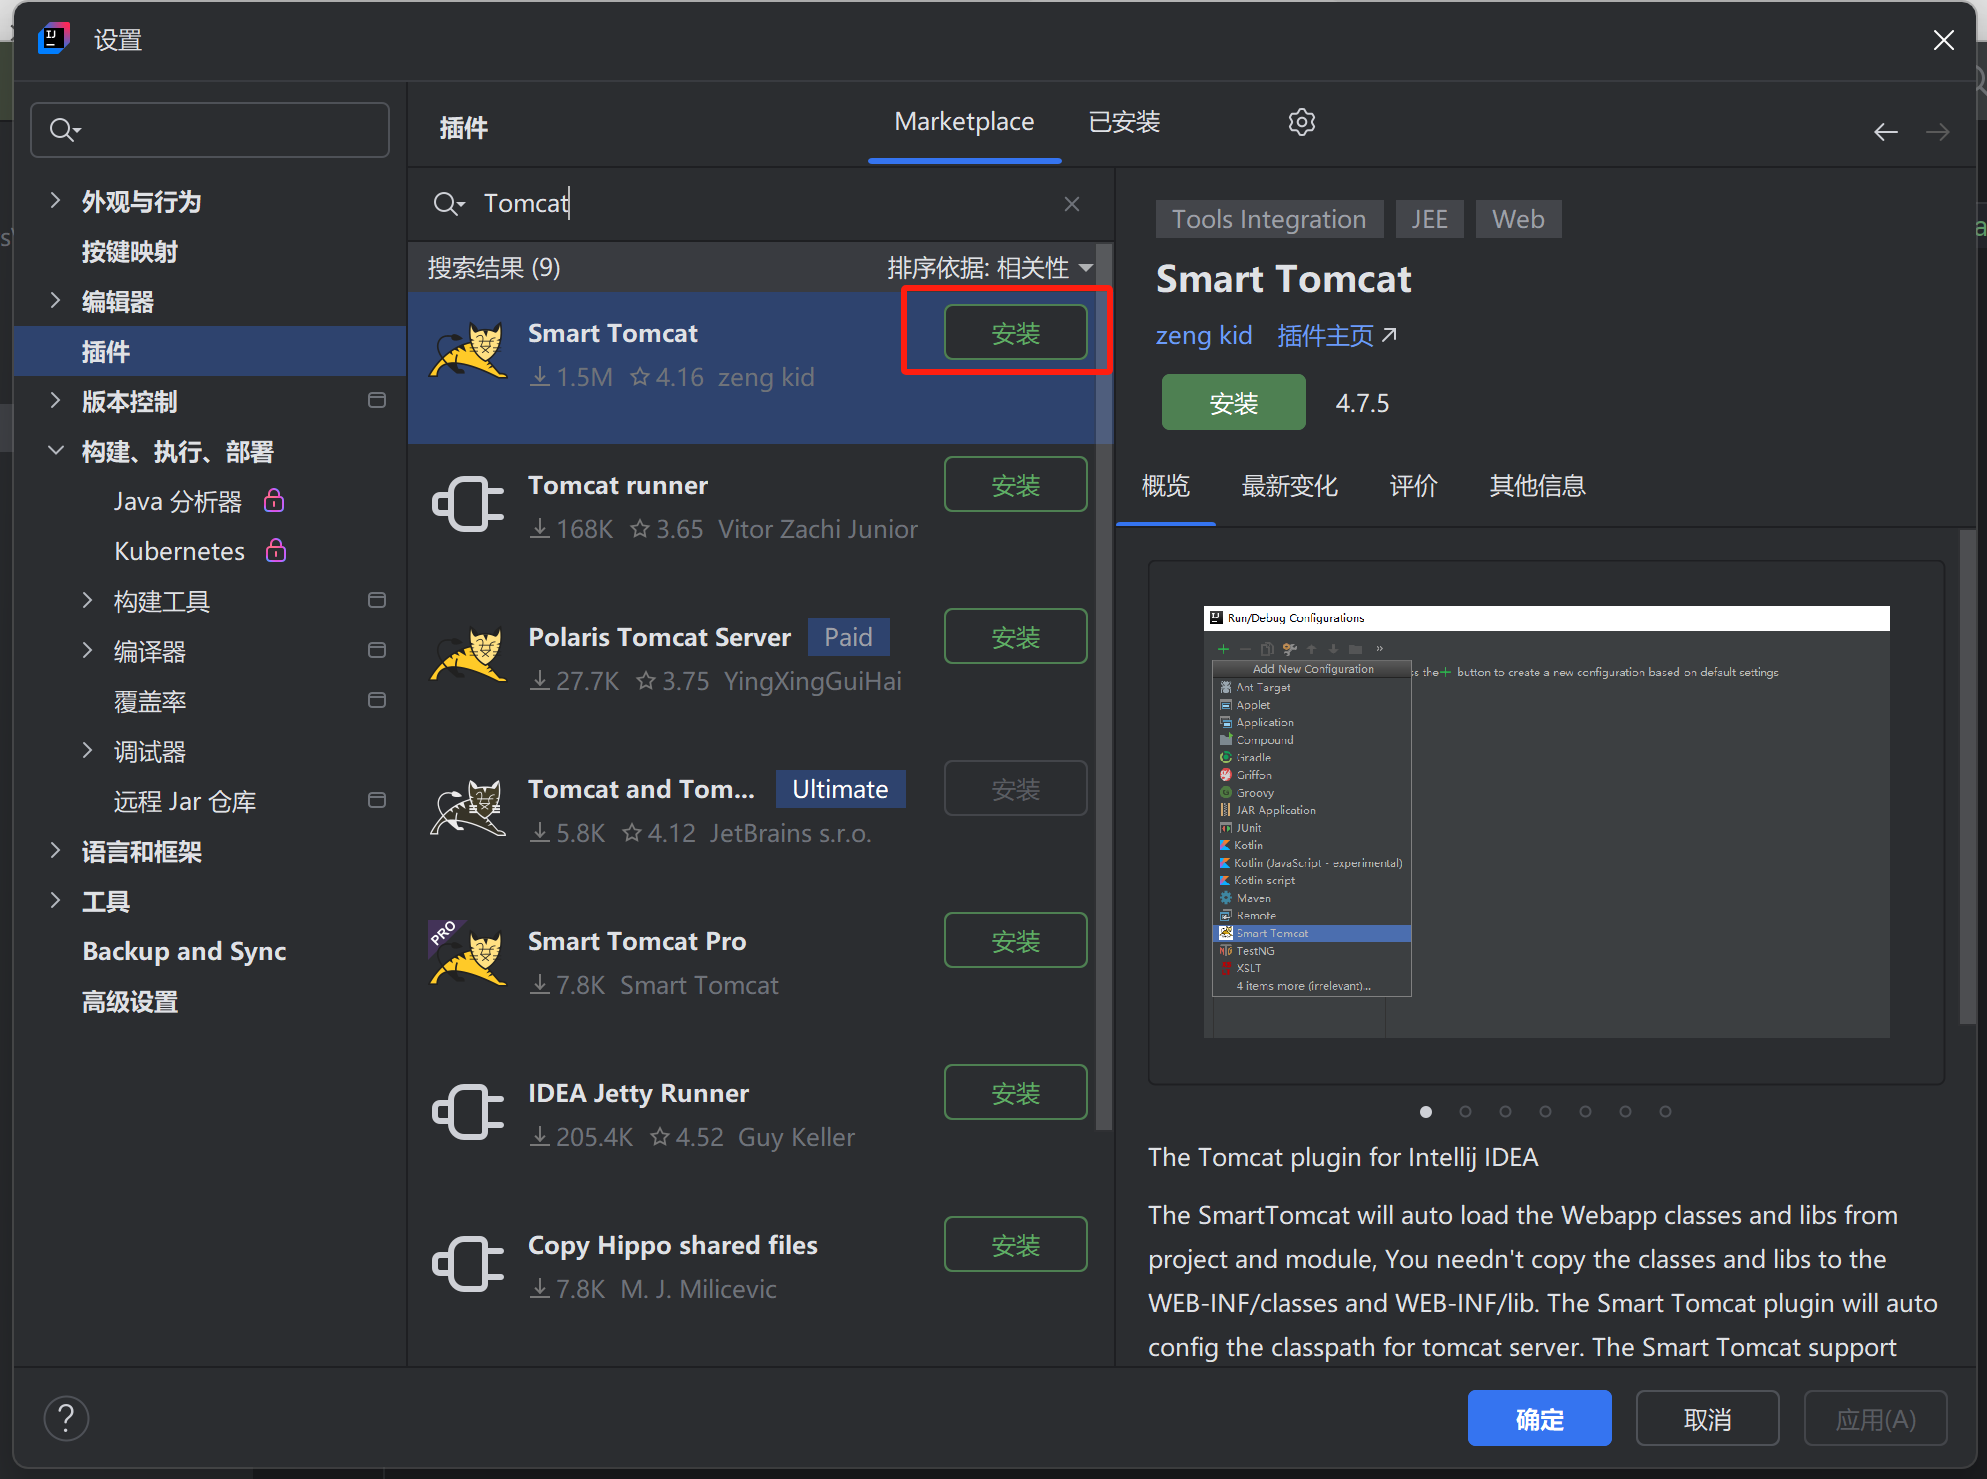Screen dimensions: 1987x1479
Task: Click the JEE tag
Action: (x=1429, y=219)
